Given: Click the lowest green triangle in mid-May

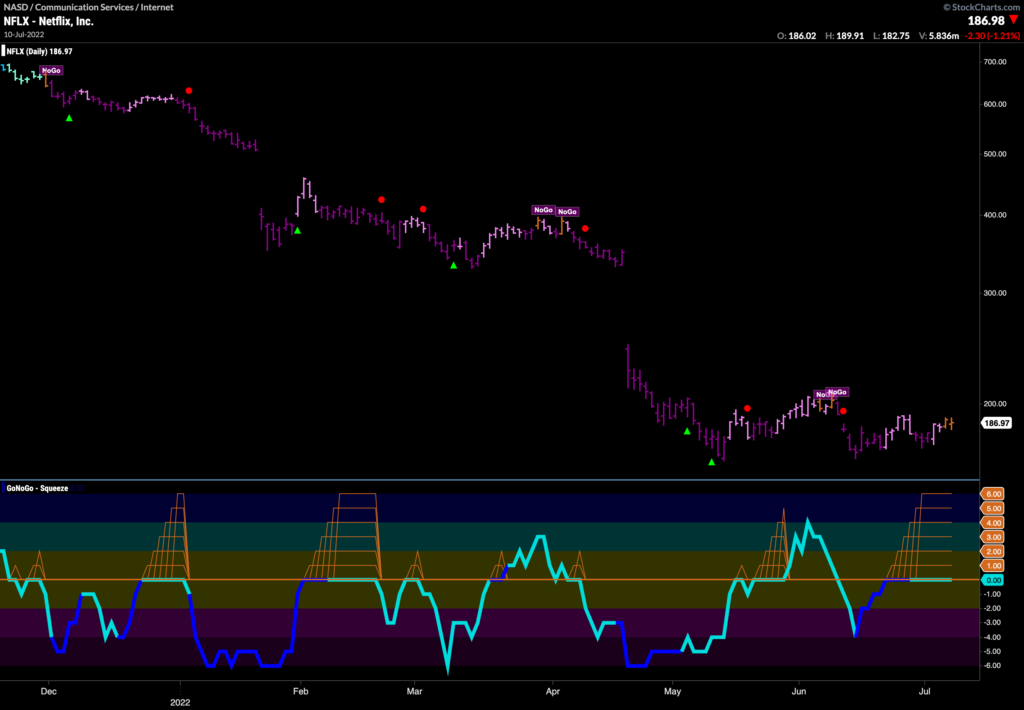Looking at the screenshot, I should (x=712, y=462).
